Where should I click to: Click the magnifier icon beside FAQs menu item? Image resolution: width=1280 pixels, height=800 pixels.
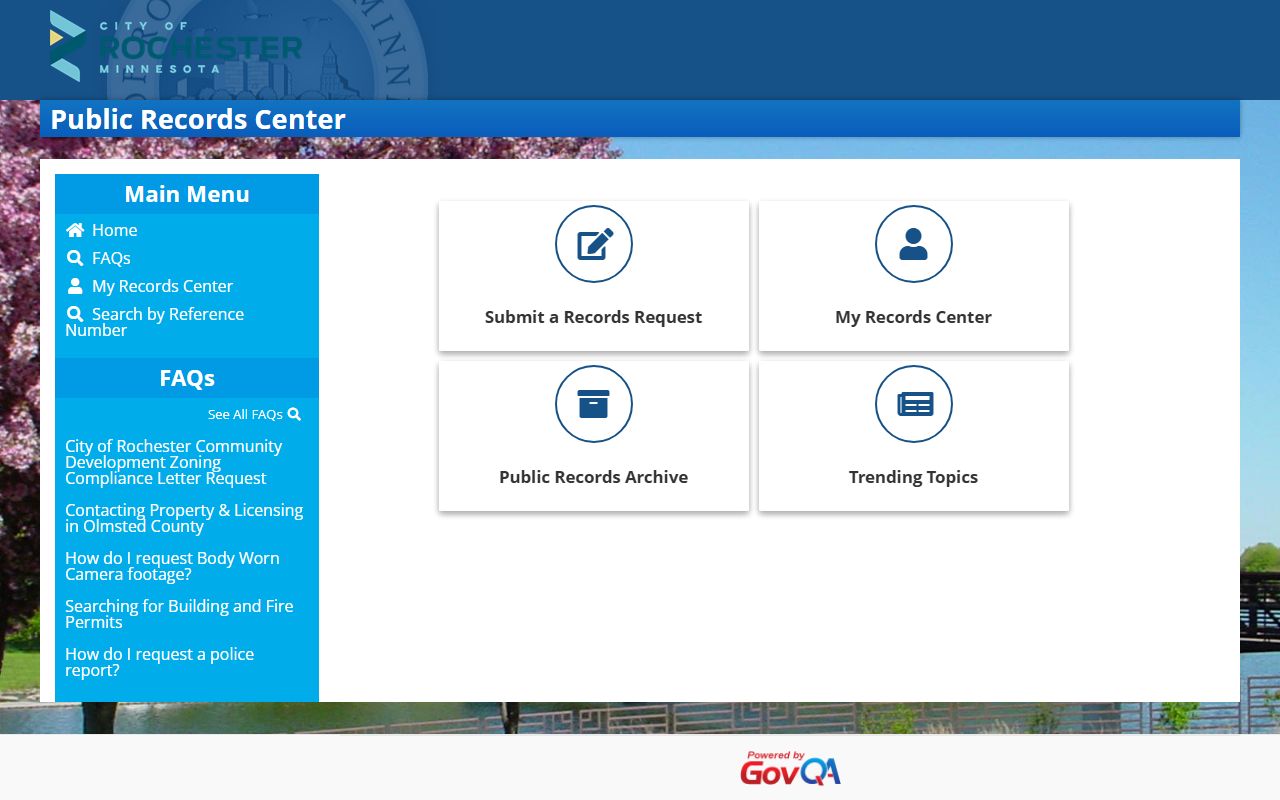pyautogui.click(x=75, y=258)
